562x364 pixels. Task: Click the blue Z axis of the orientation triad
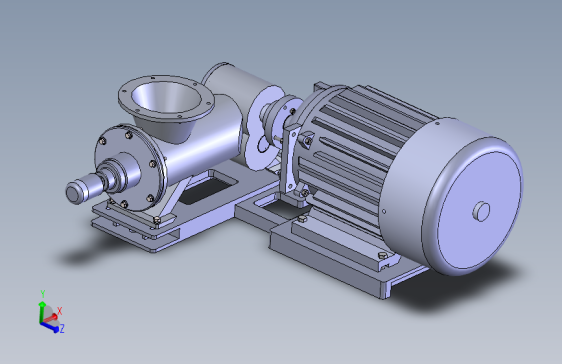tap(50, 327)
